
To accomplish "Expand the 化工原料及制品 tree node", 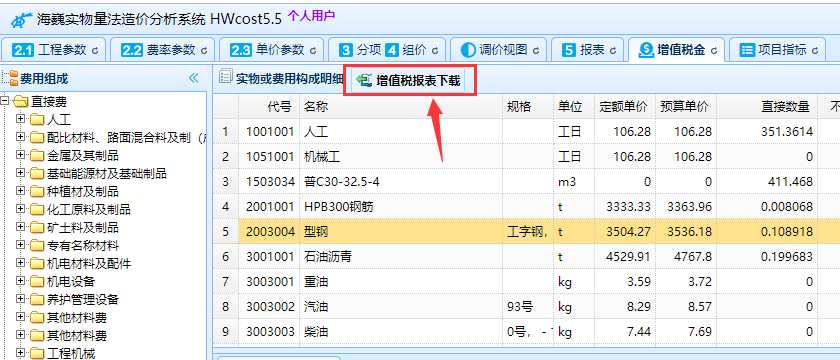I will (21, 209).
